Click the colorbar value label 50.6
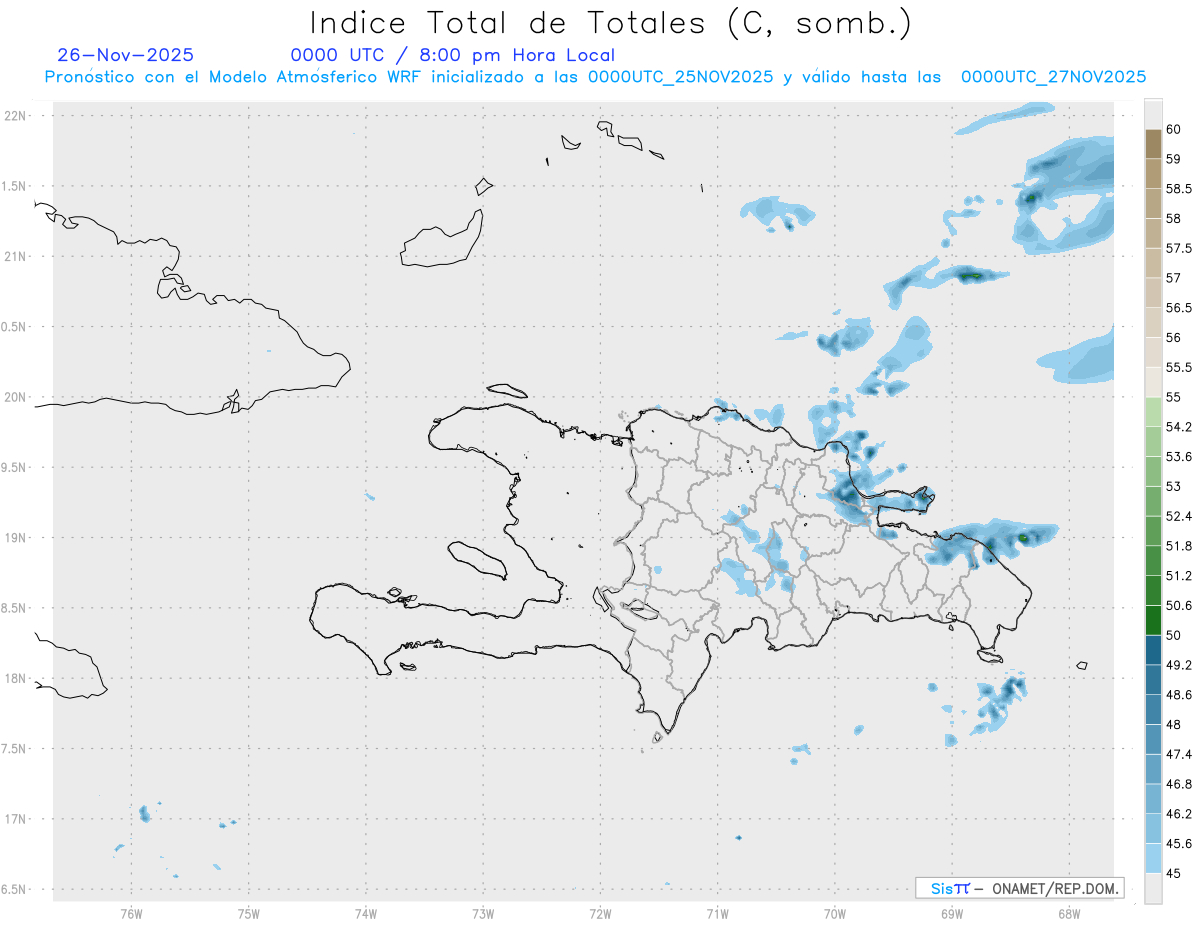This screenshot has width=1200, height=927. pyautogui.click(x=1179, y=606)
